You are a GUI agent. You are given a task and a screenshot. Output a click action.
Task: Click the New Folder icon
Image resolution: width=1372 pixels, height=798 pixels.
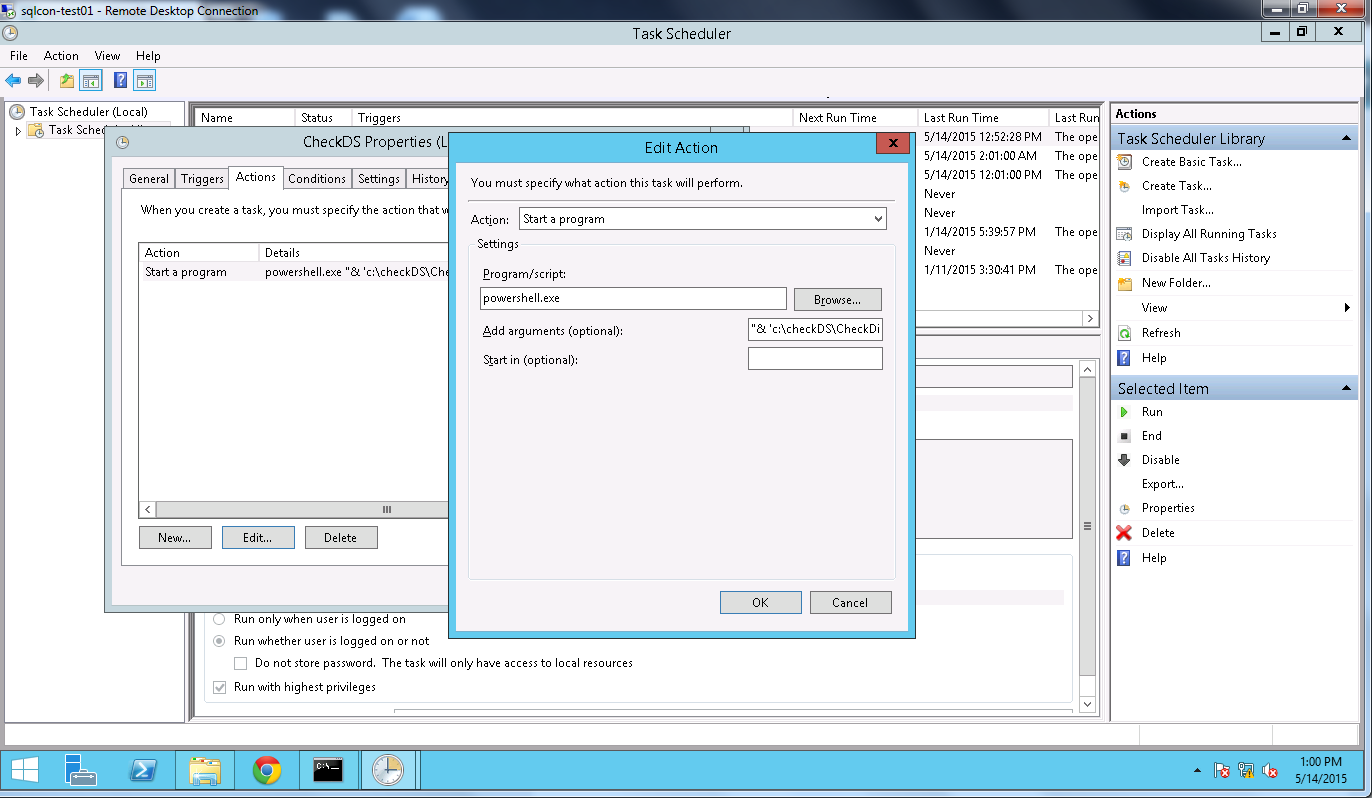1124,283
